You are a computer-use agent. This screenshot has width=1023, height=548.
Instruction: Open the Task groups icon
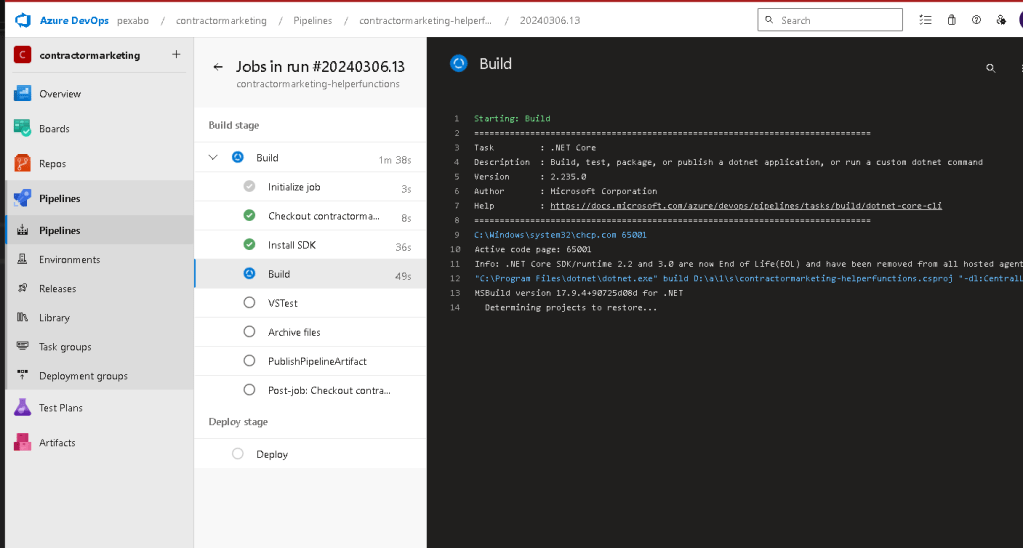22,346
